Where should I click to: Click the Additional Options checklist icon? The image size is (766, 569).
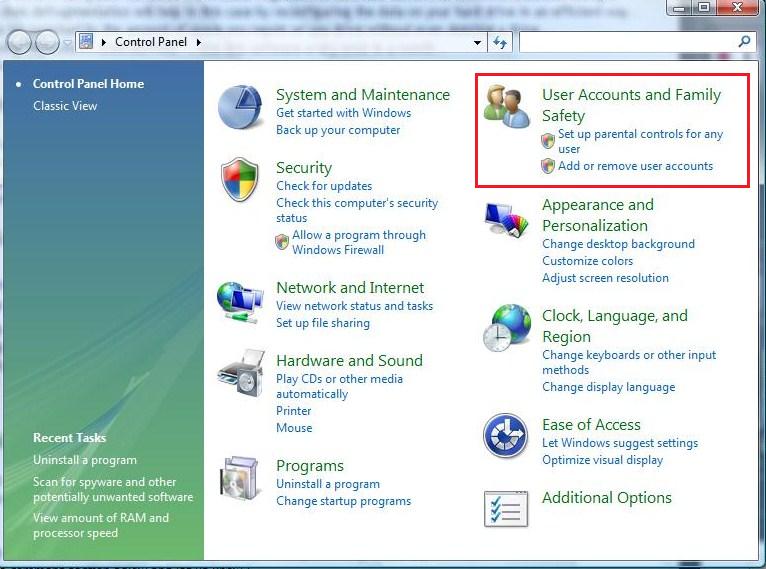point(506,509)
